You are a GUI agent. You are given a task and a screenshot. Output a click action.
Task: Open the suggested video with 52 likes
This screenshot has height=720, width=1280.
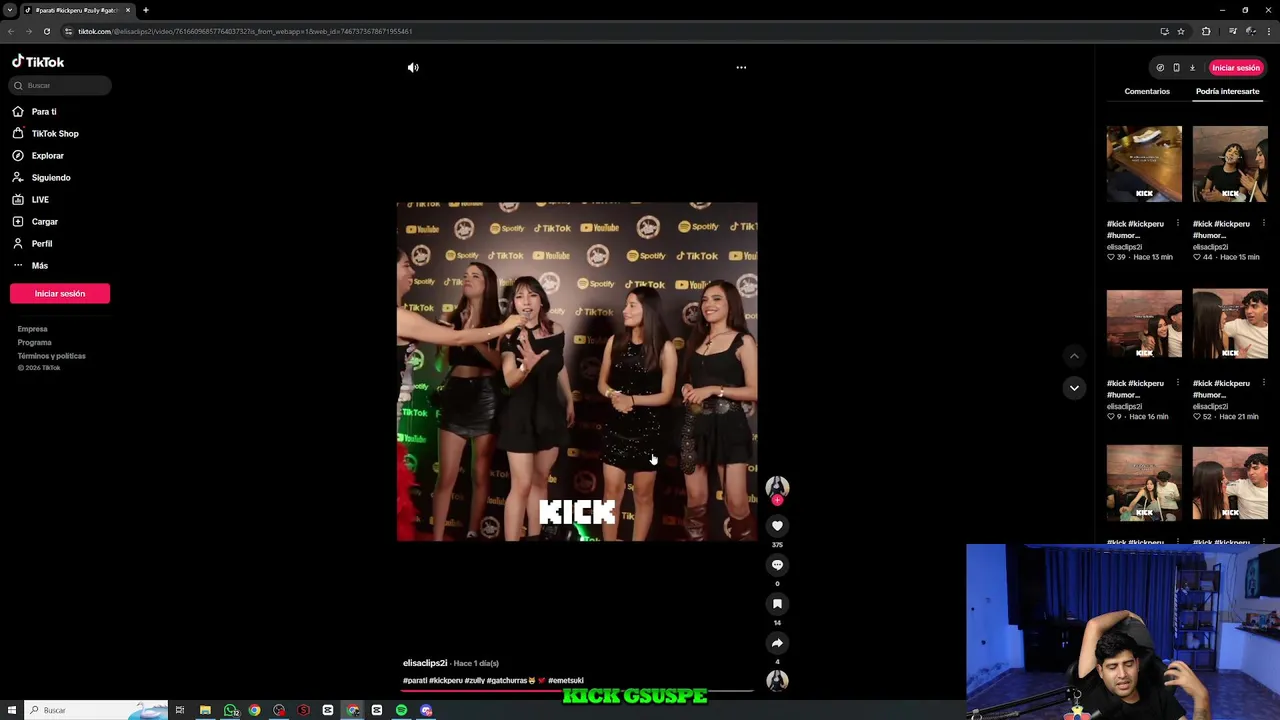pyautogui.click(x=1230, y=323)
